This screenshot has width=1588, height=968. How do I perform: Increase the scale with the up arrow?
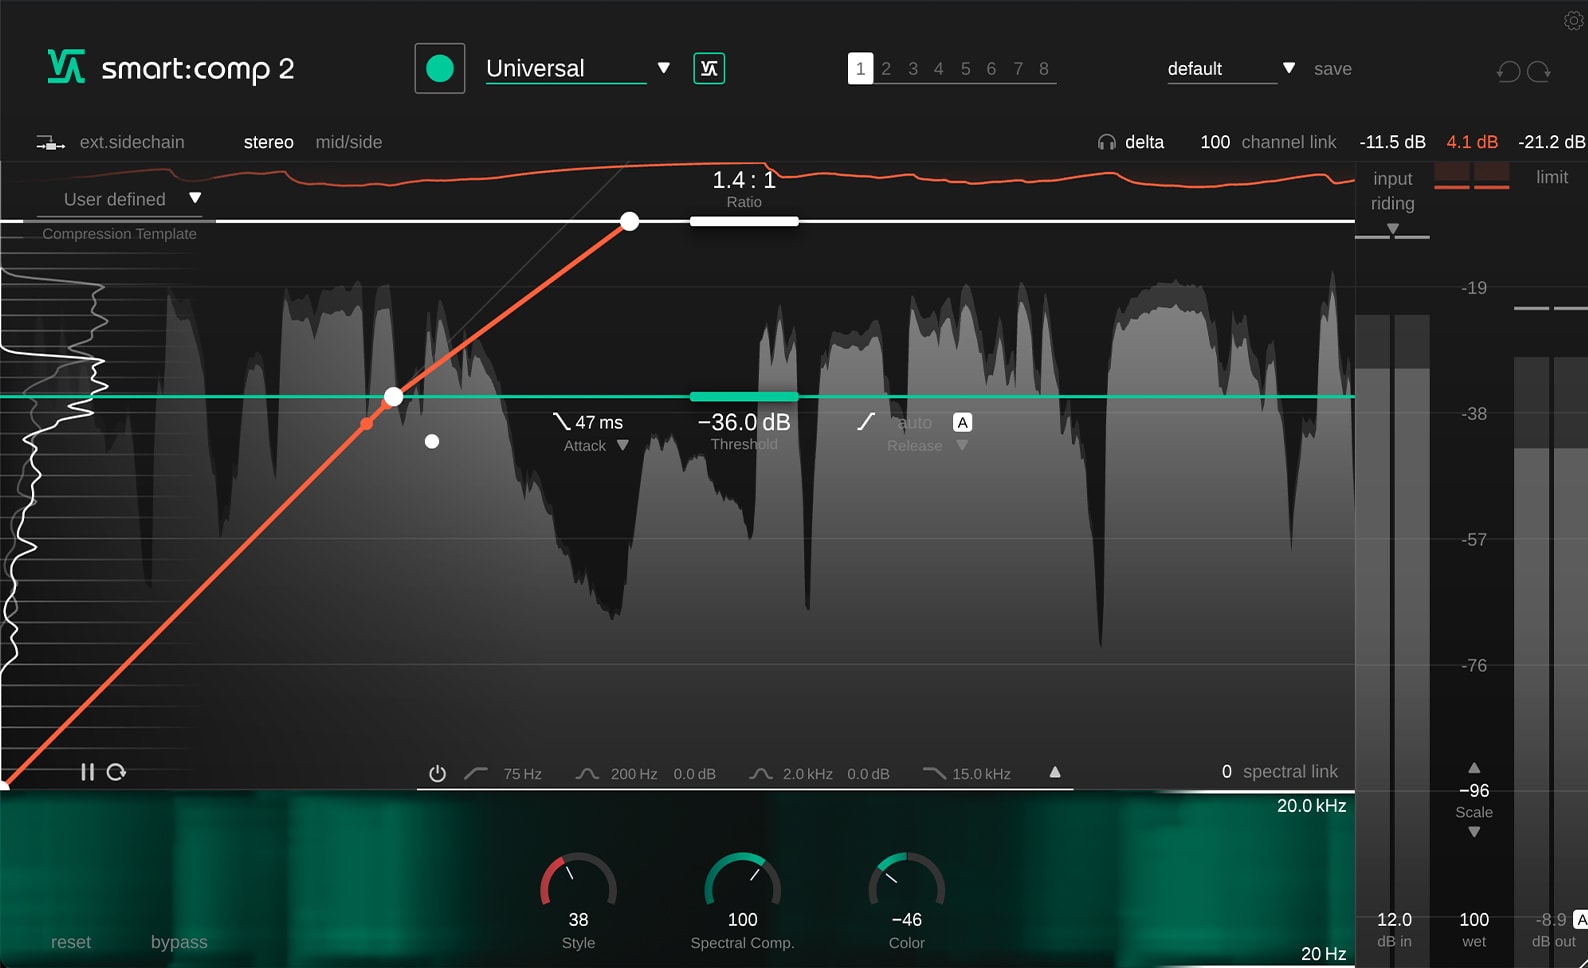(x=1474, y=768)
